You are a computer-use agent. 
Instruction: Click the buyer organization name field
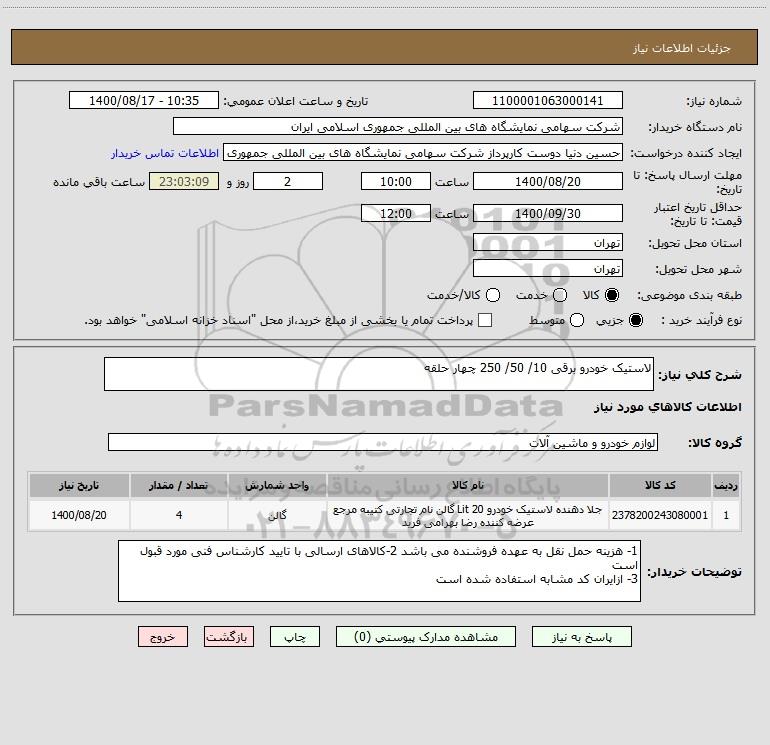coord(398,126)
